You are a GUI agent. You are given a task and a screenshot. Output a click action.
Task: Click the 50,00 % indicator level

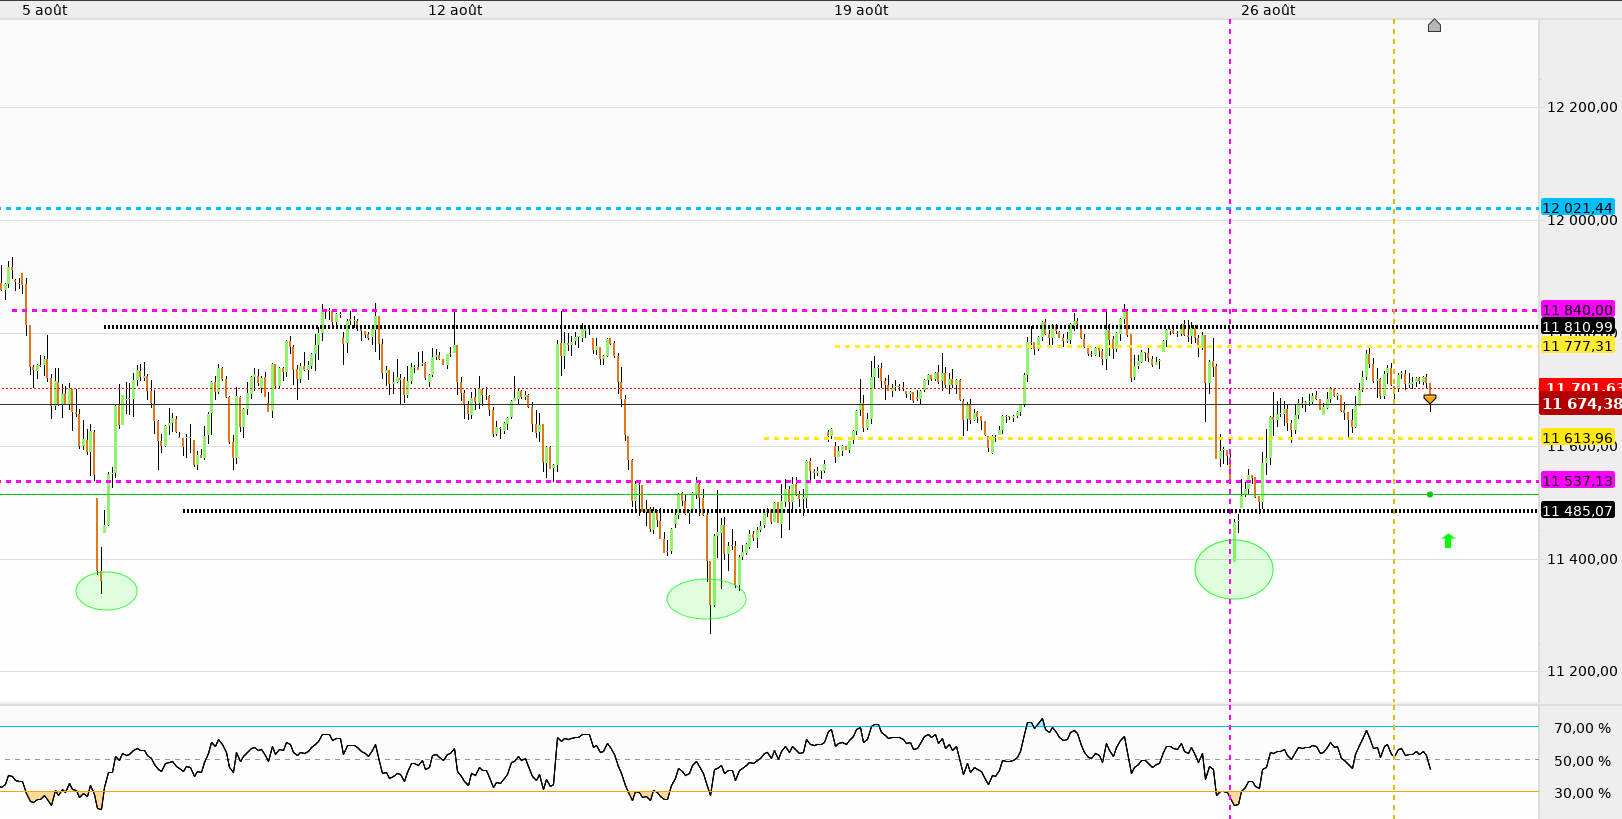1582,761
